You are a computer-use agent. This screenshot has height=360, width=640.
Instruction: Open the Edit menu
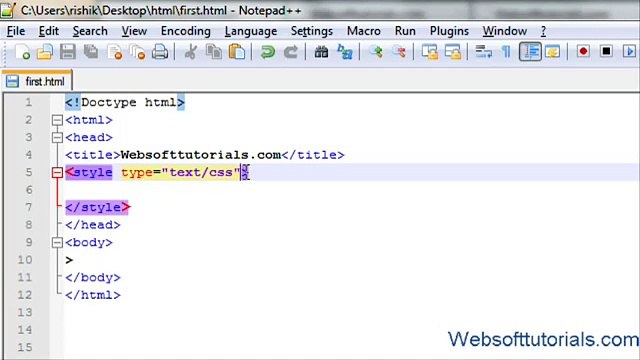tap(49, 31)
